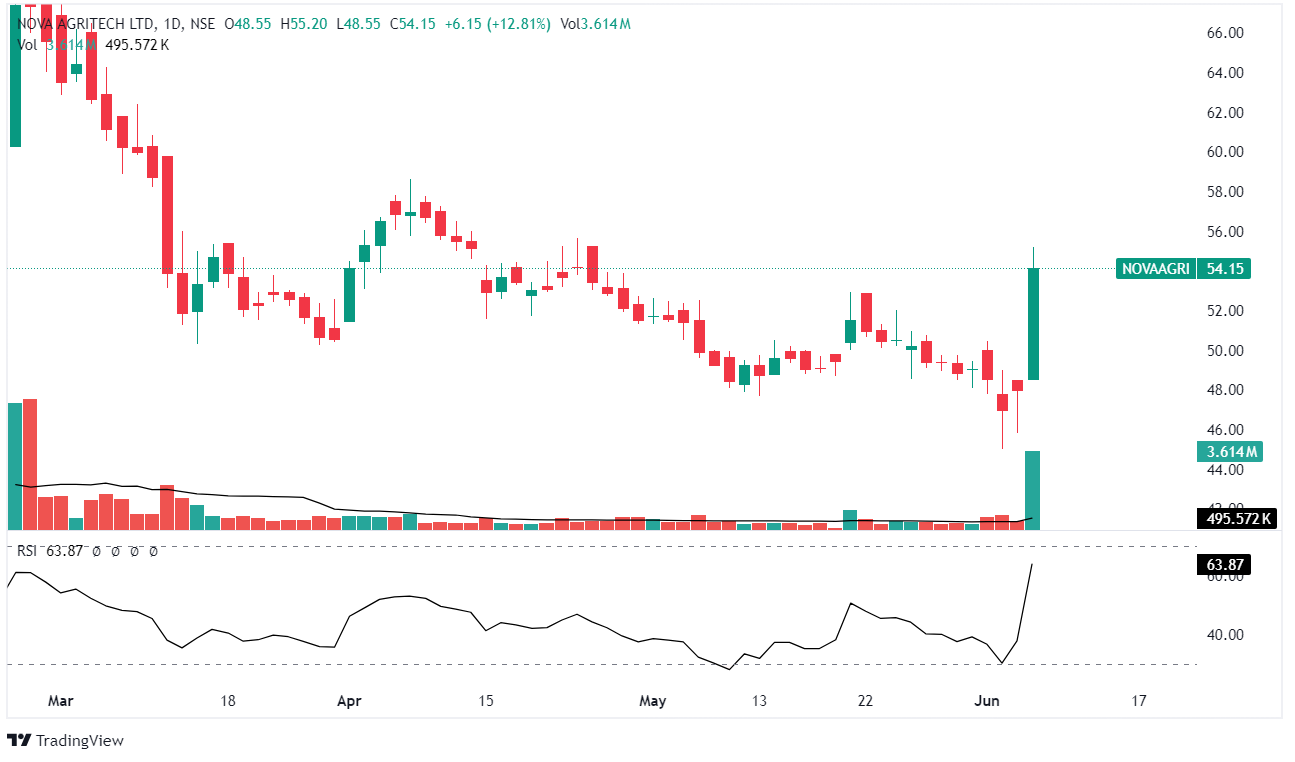Click the 3.614 M volume axis label
Image resolution: width=1295 pixels, height=762 pixels.
(1229, 452)
